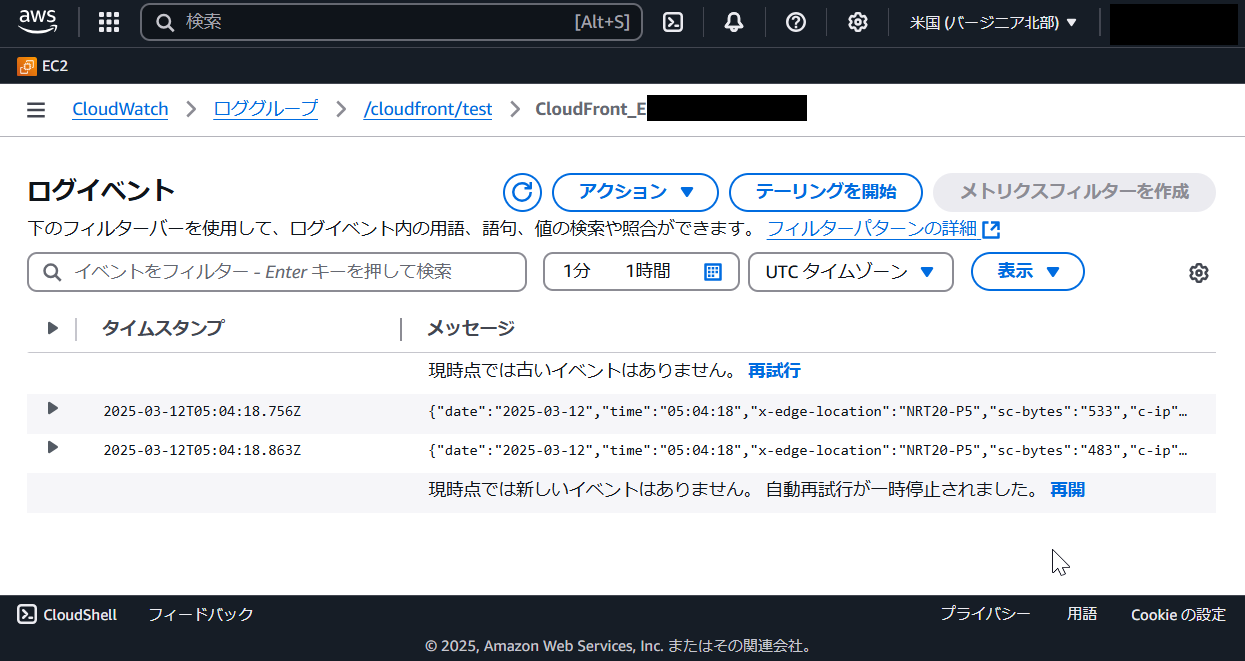Refresh the log events list
Image resolution: width=1245 pixels, height=661 pixels.
point(522,192)
